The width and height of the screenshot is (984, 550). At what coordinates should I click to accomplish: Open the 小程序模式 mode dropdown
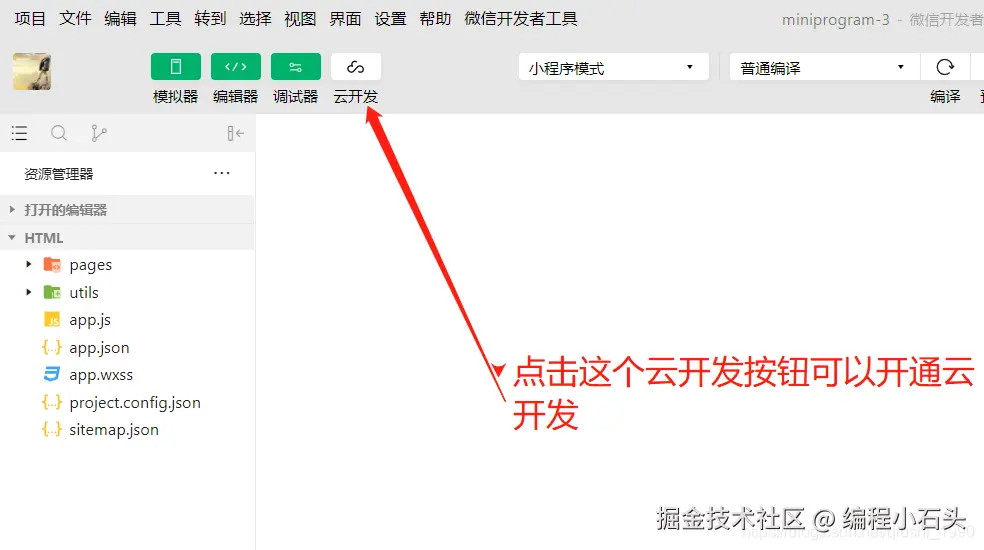point(613,67)
